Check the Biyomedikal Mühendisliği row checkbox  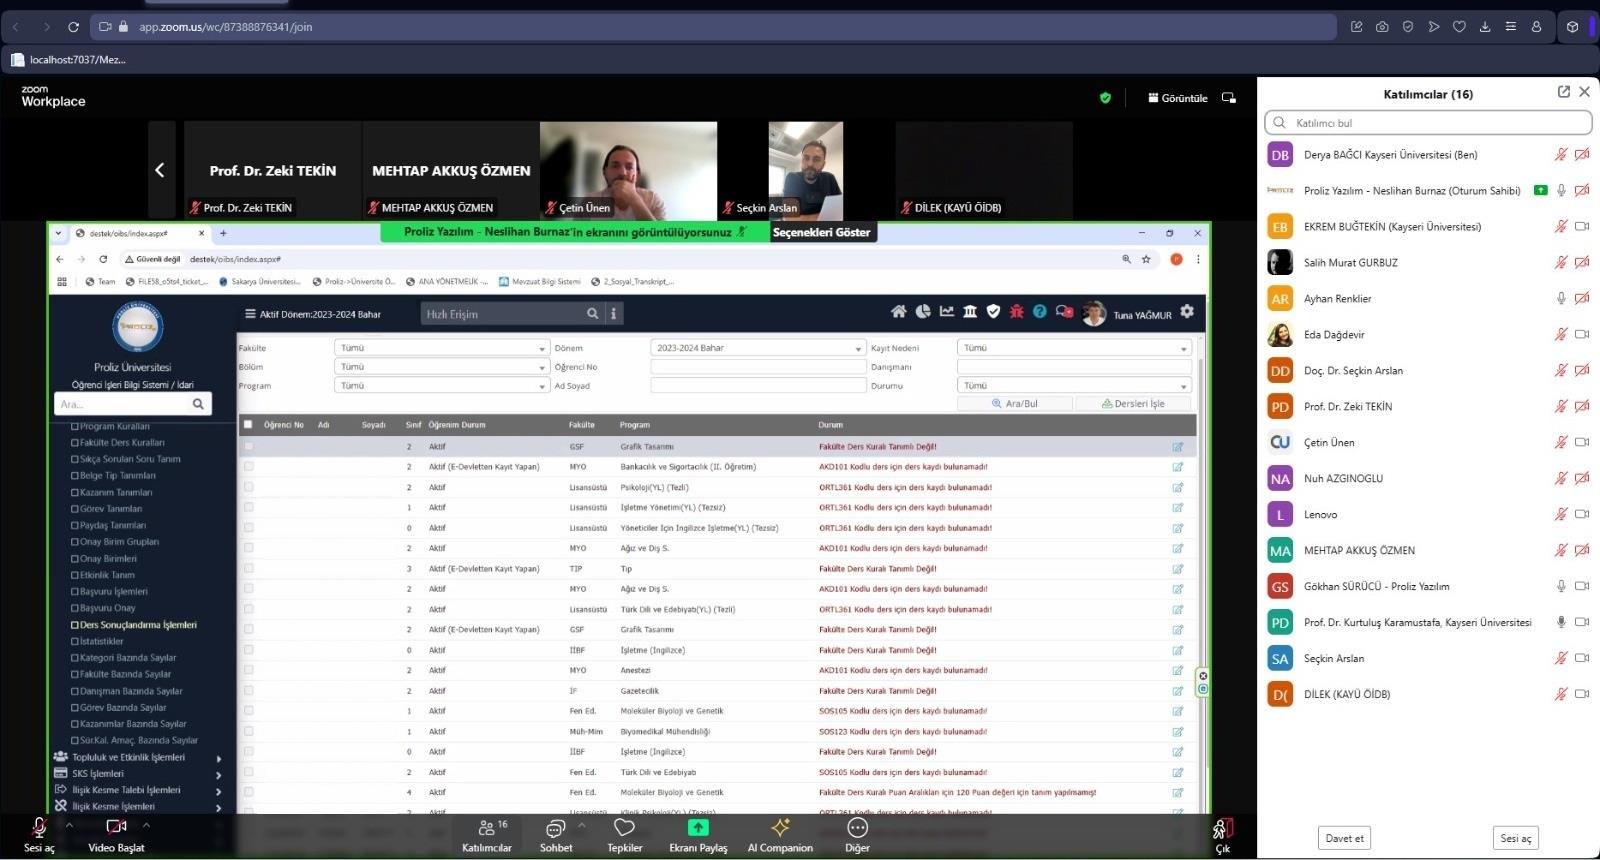[248, 731]
